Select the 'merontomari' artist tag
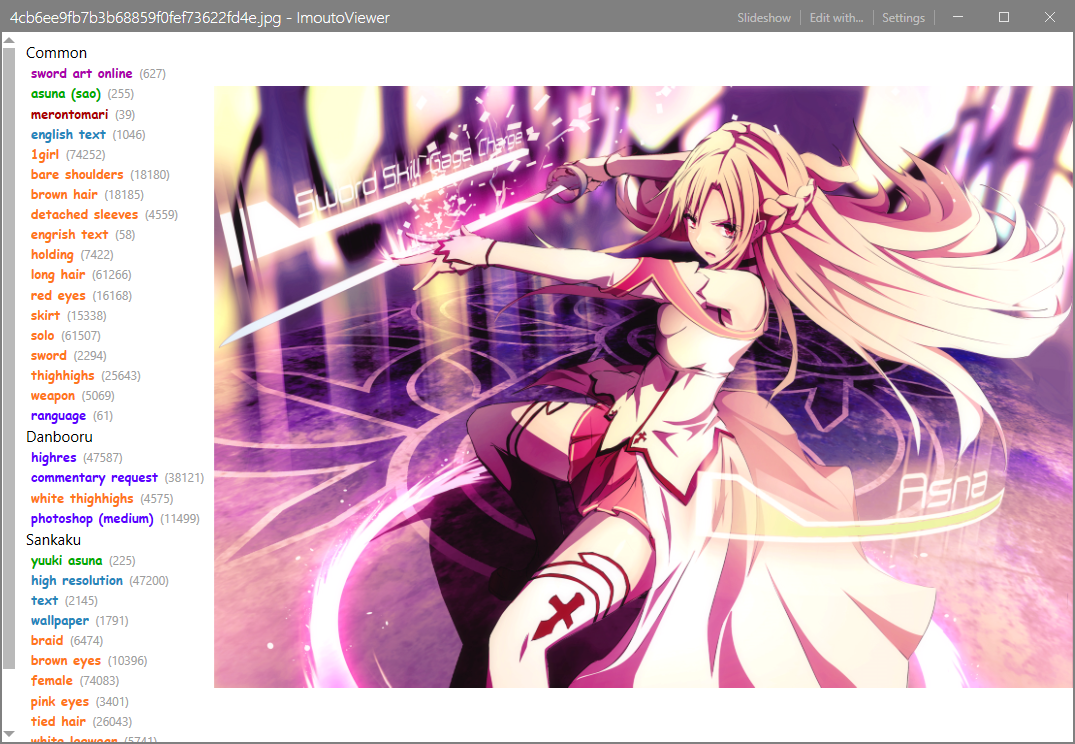The image size is (1075, 744). [x=69, y=114]
